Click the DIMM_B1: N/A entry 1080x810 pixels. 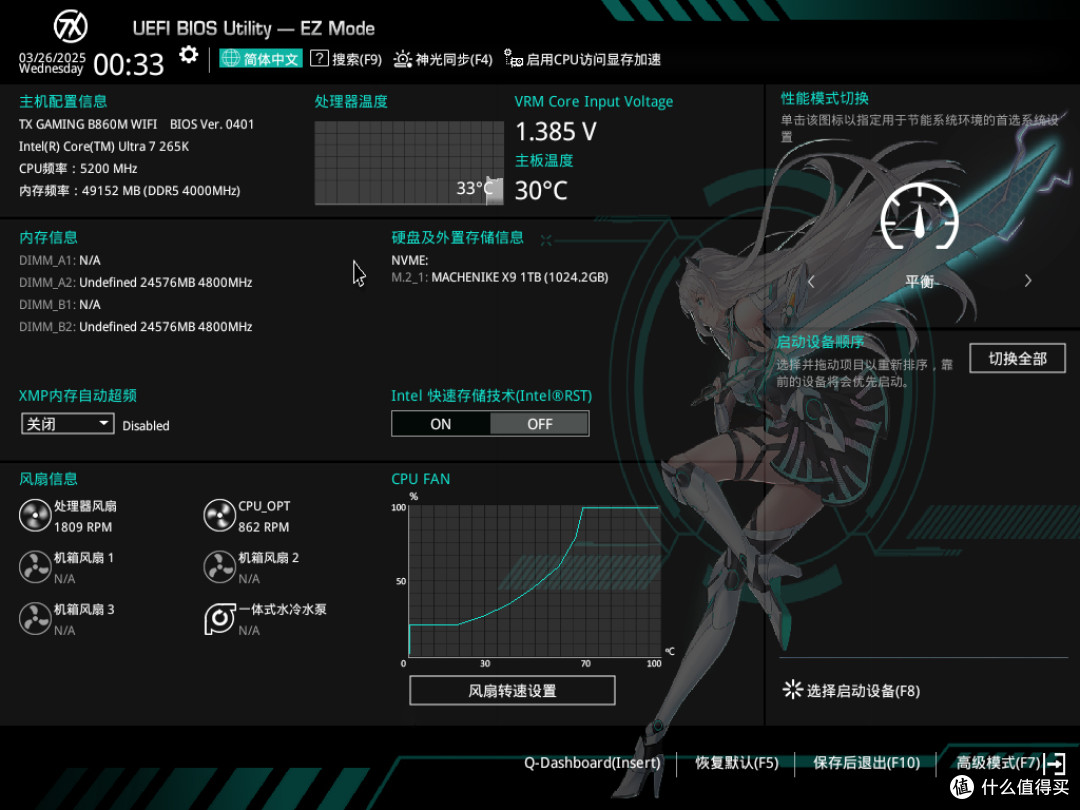click(x=60, y=304)
